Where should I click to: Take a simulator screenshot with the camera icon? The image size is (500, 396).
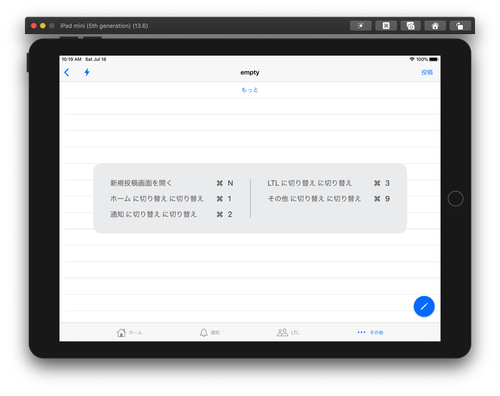click(410, 26)
